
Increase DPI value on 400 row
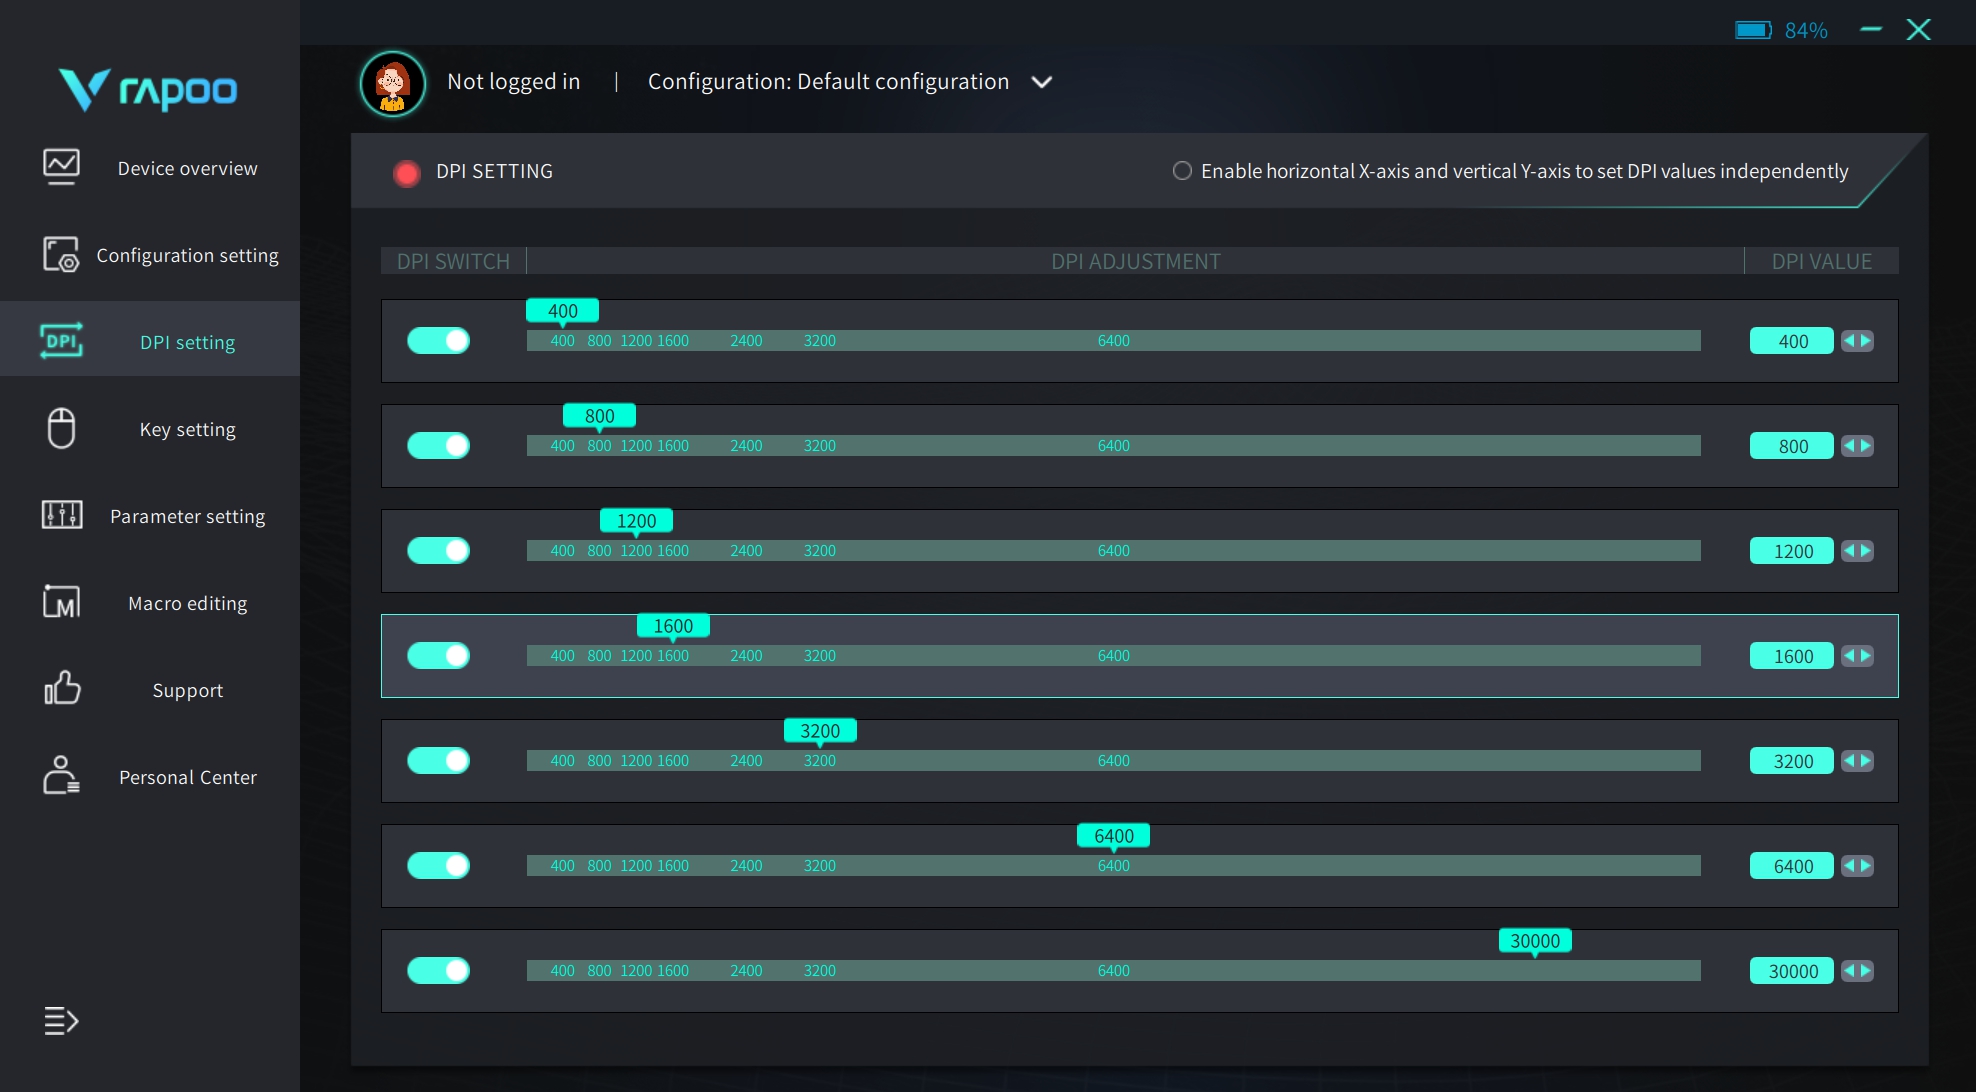[1866, 341]
